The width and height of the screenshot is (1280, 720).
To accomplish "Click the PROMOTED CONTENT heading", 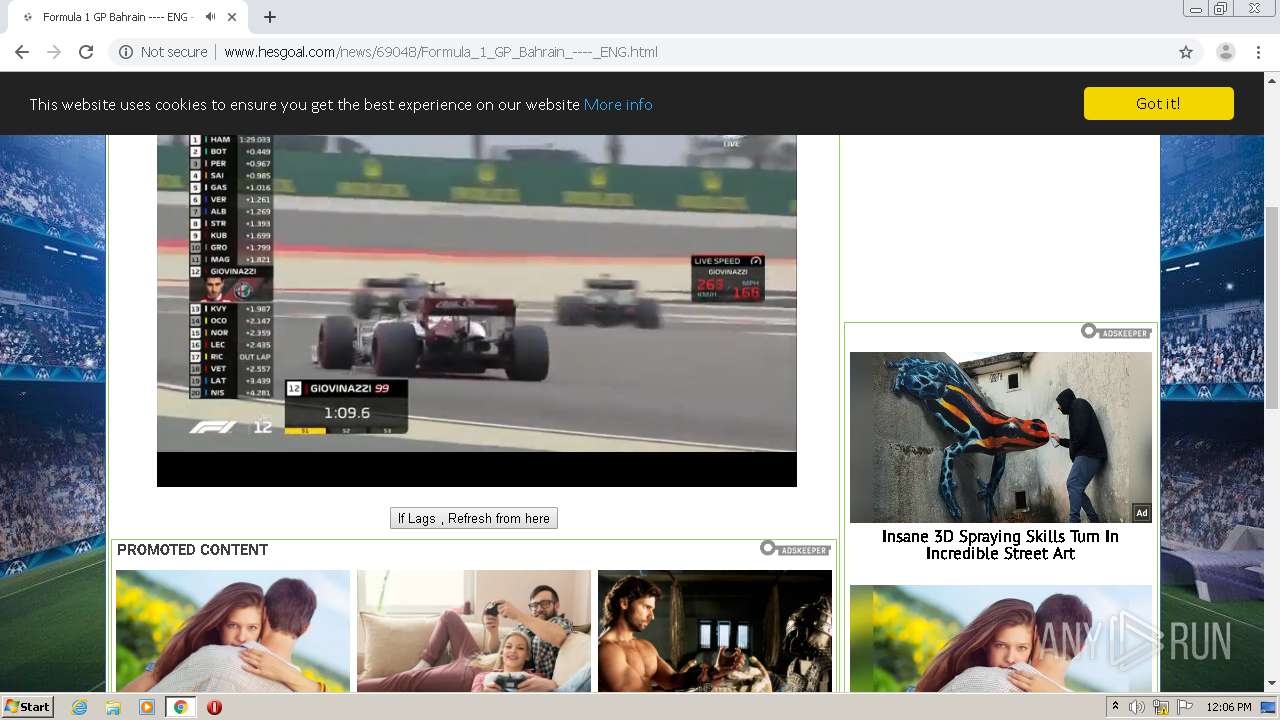I will [x=192, y=550].
